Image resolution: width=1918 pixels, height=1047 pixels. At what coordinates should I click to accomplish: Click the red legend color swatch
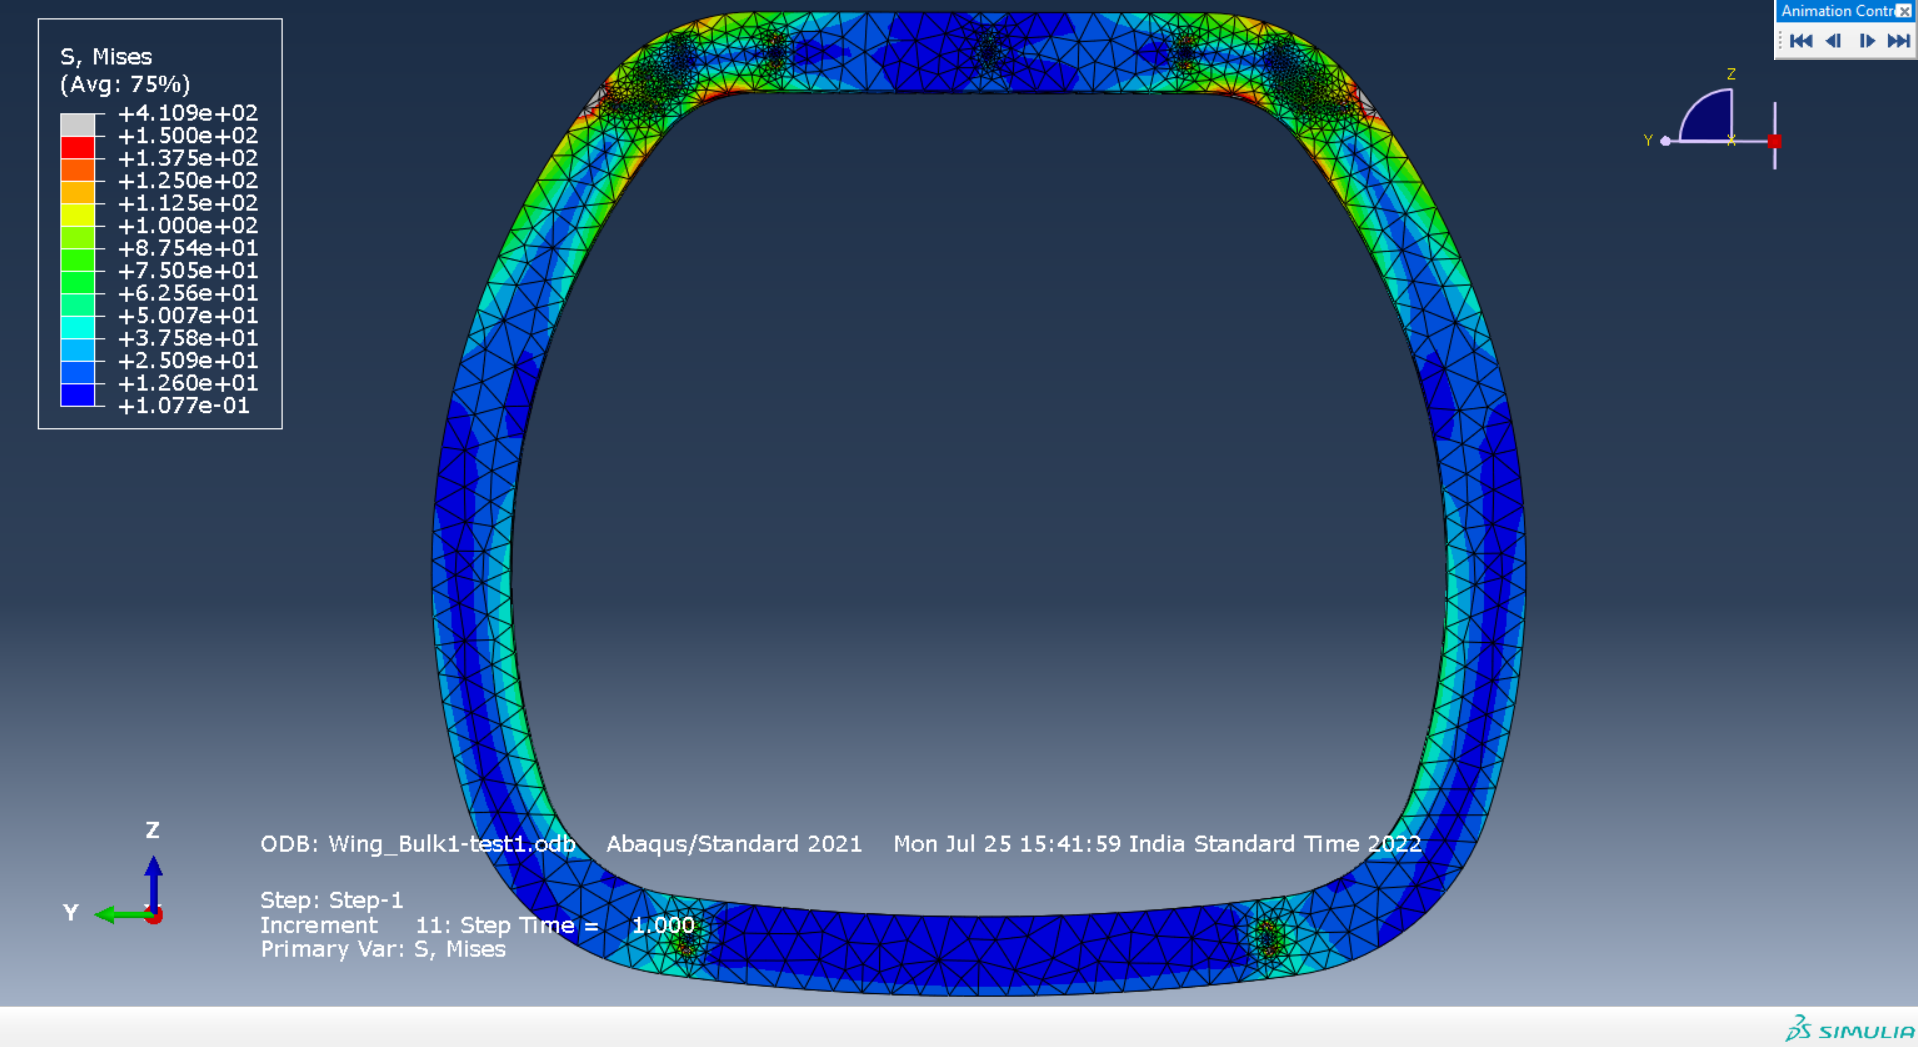[78, 147]
